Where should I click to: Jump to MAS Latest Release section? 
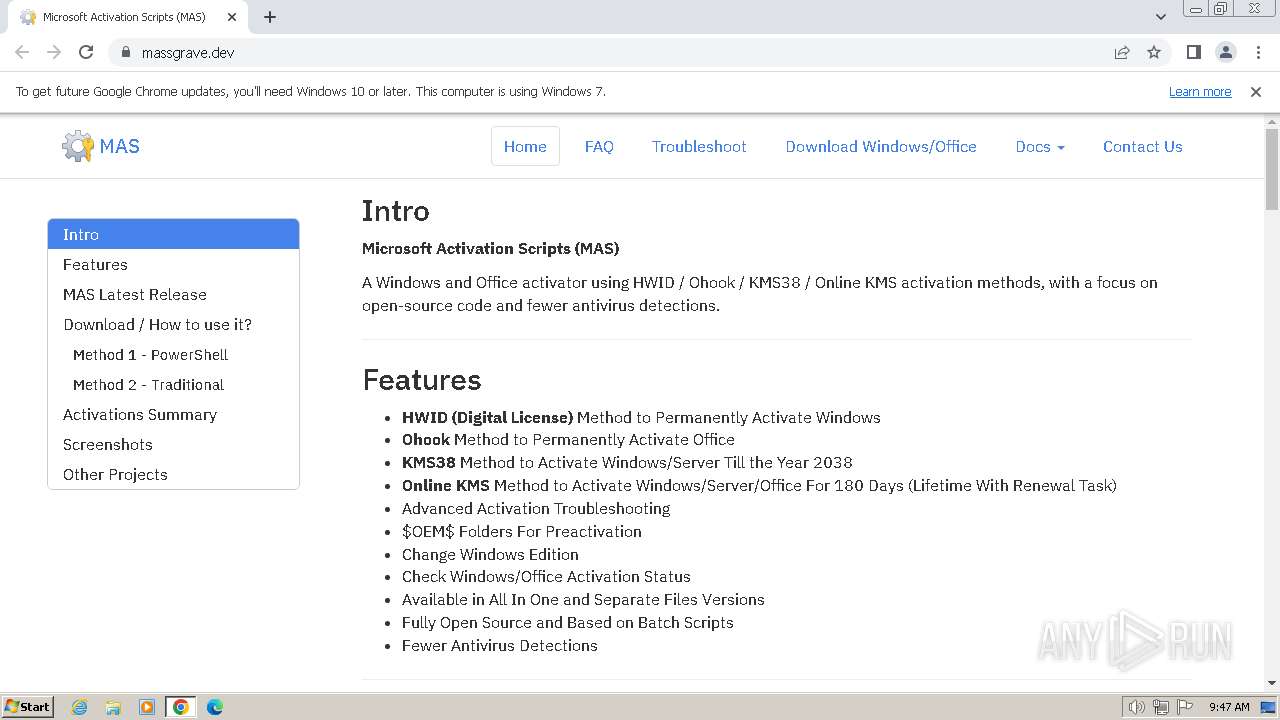coord(173,294)
